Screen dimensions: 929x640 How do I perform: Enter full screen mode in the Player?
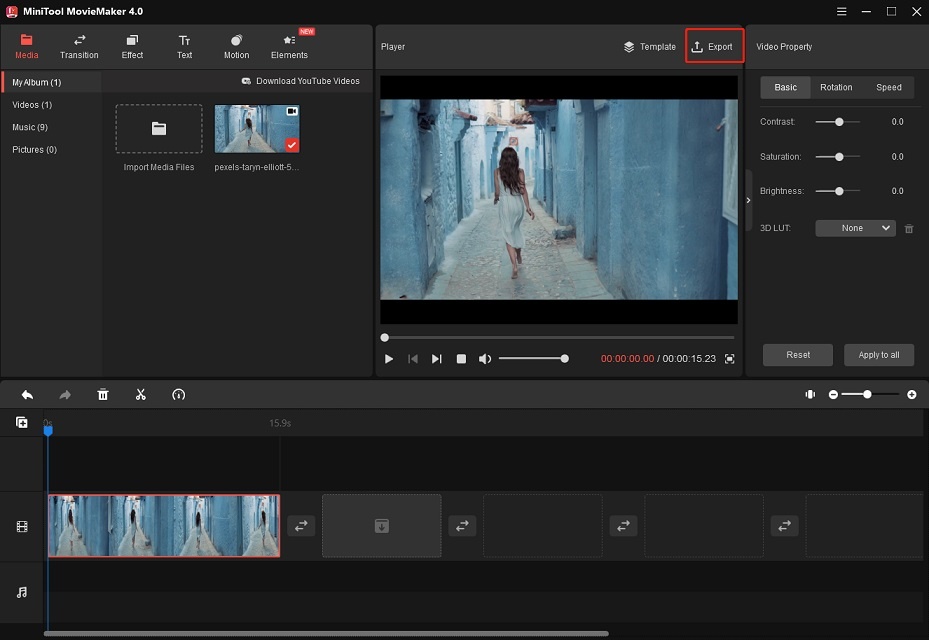[x=729, y=357]
